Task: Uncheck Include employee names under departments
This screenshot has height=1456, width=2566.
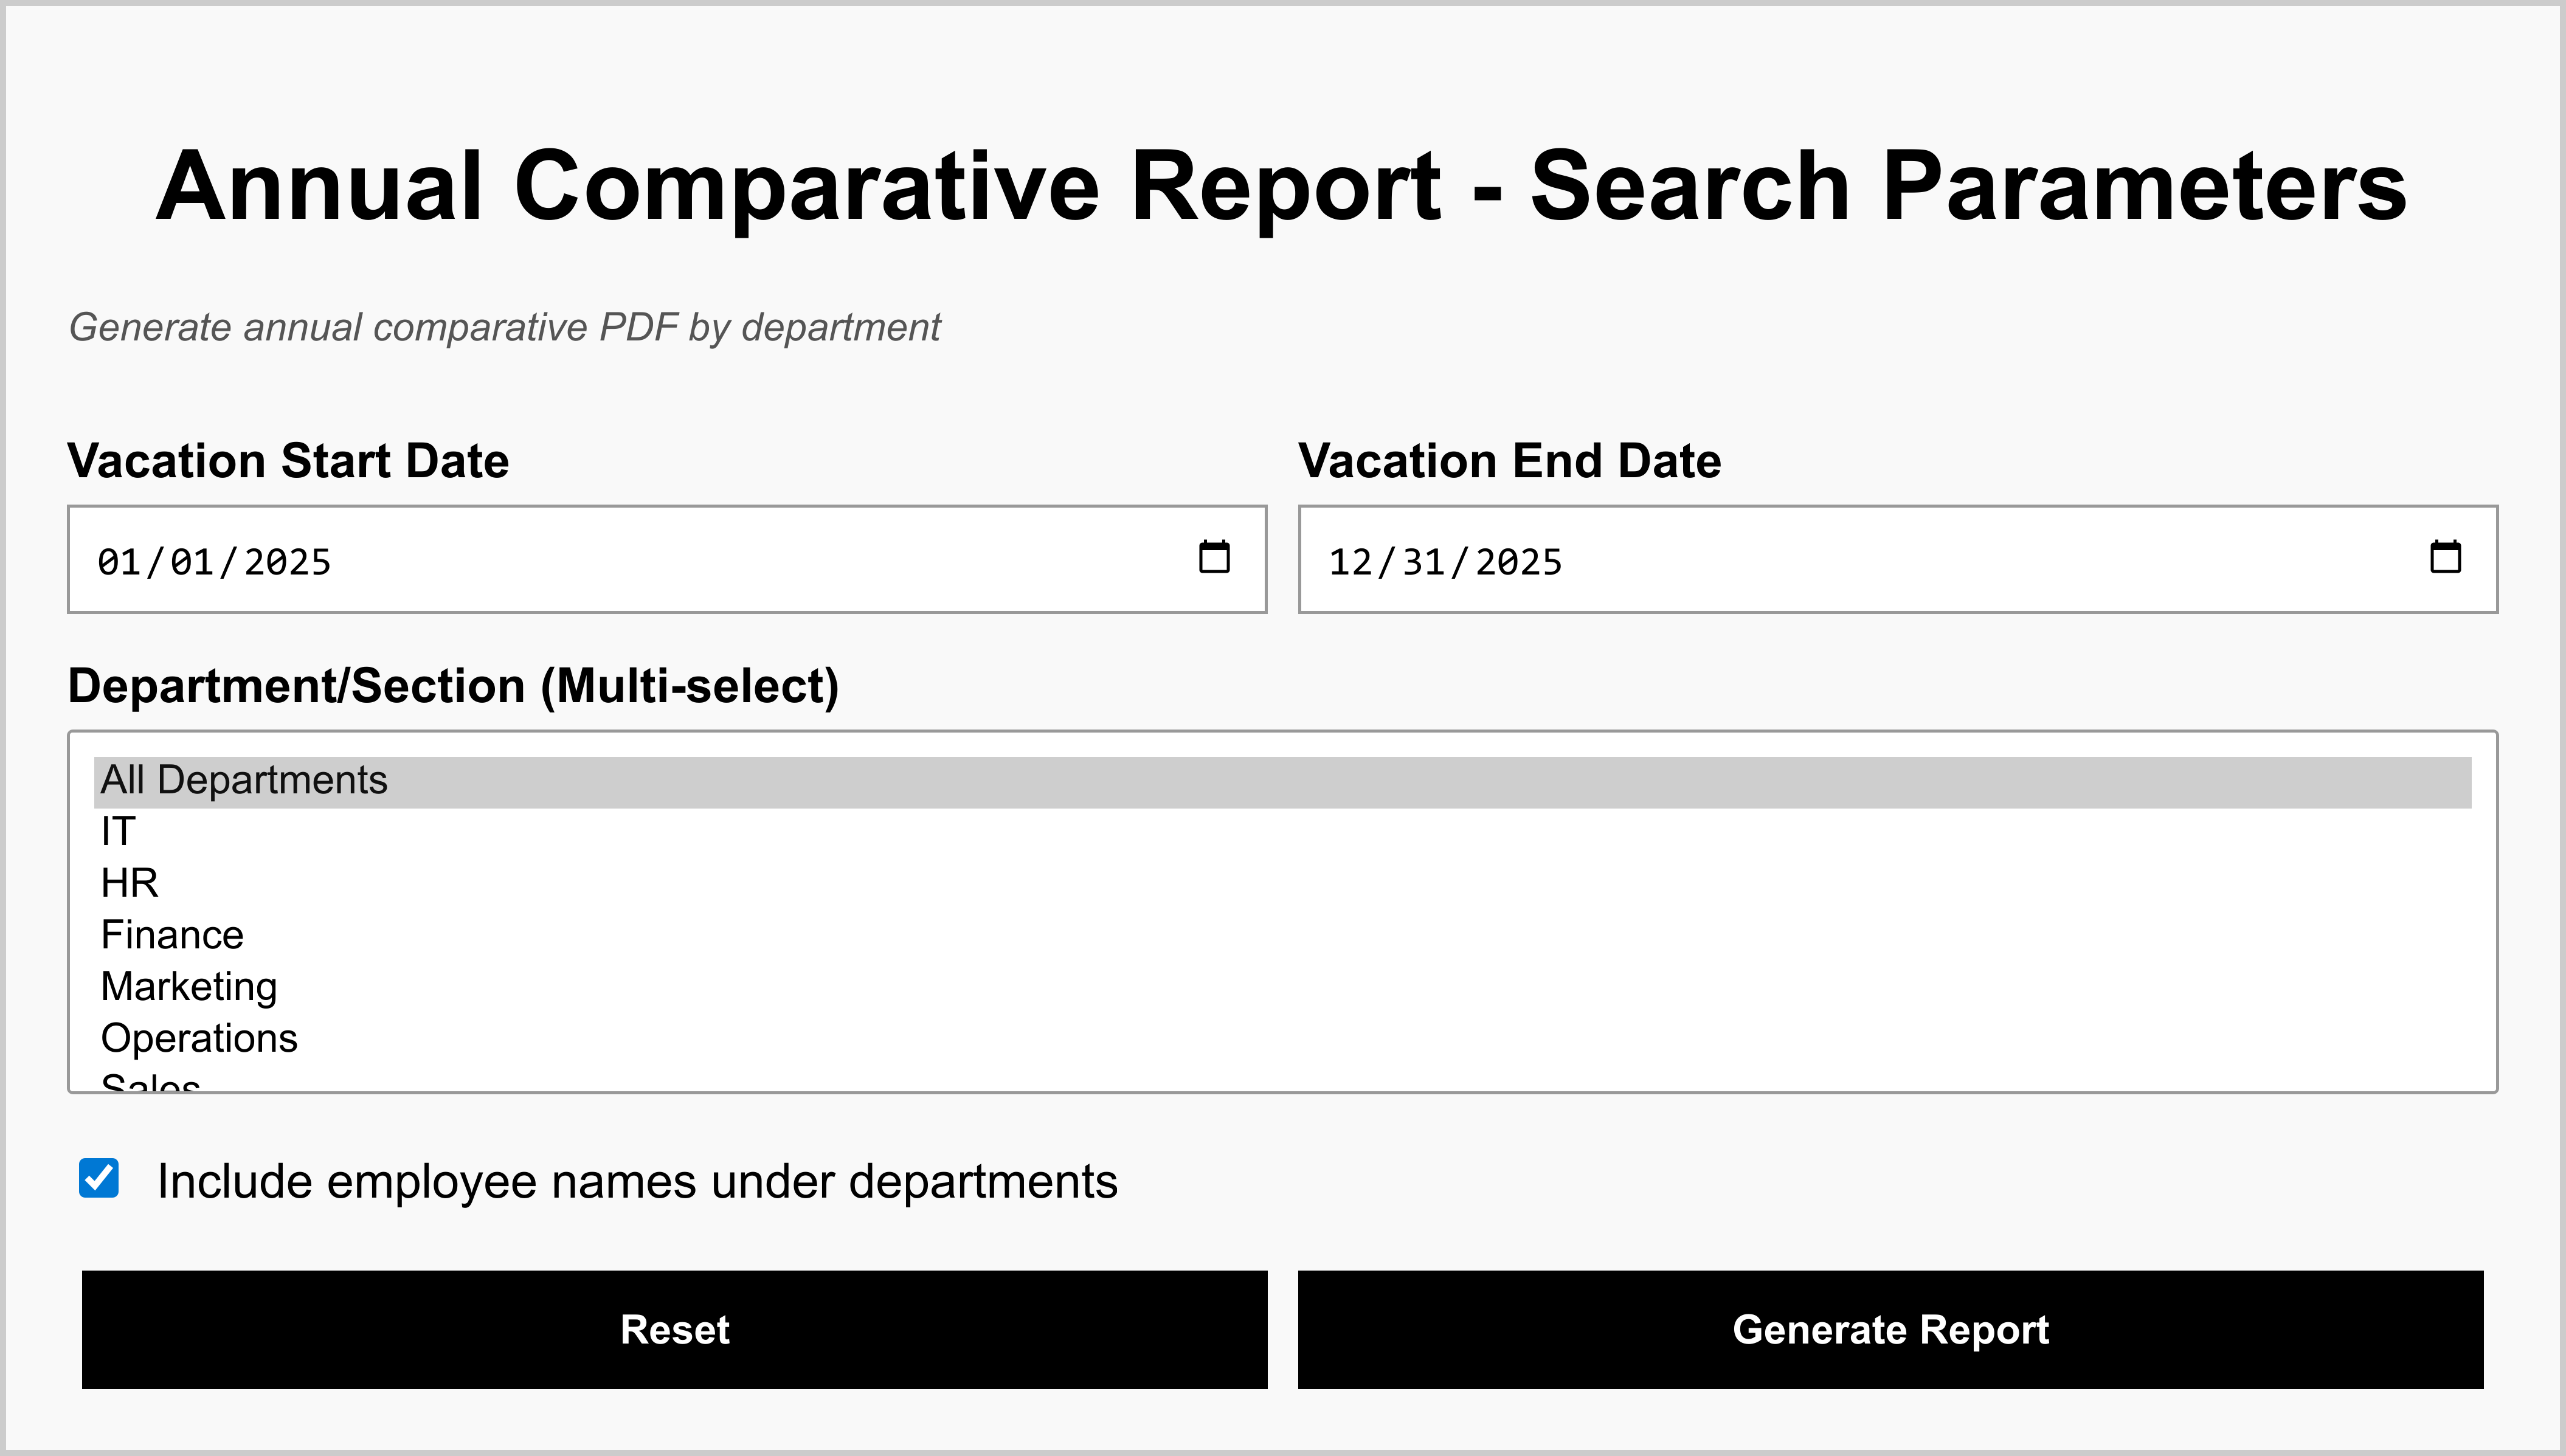Action: [99, 1178]
